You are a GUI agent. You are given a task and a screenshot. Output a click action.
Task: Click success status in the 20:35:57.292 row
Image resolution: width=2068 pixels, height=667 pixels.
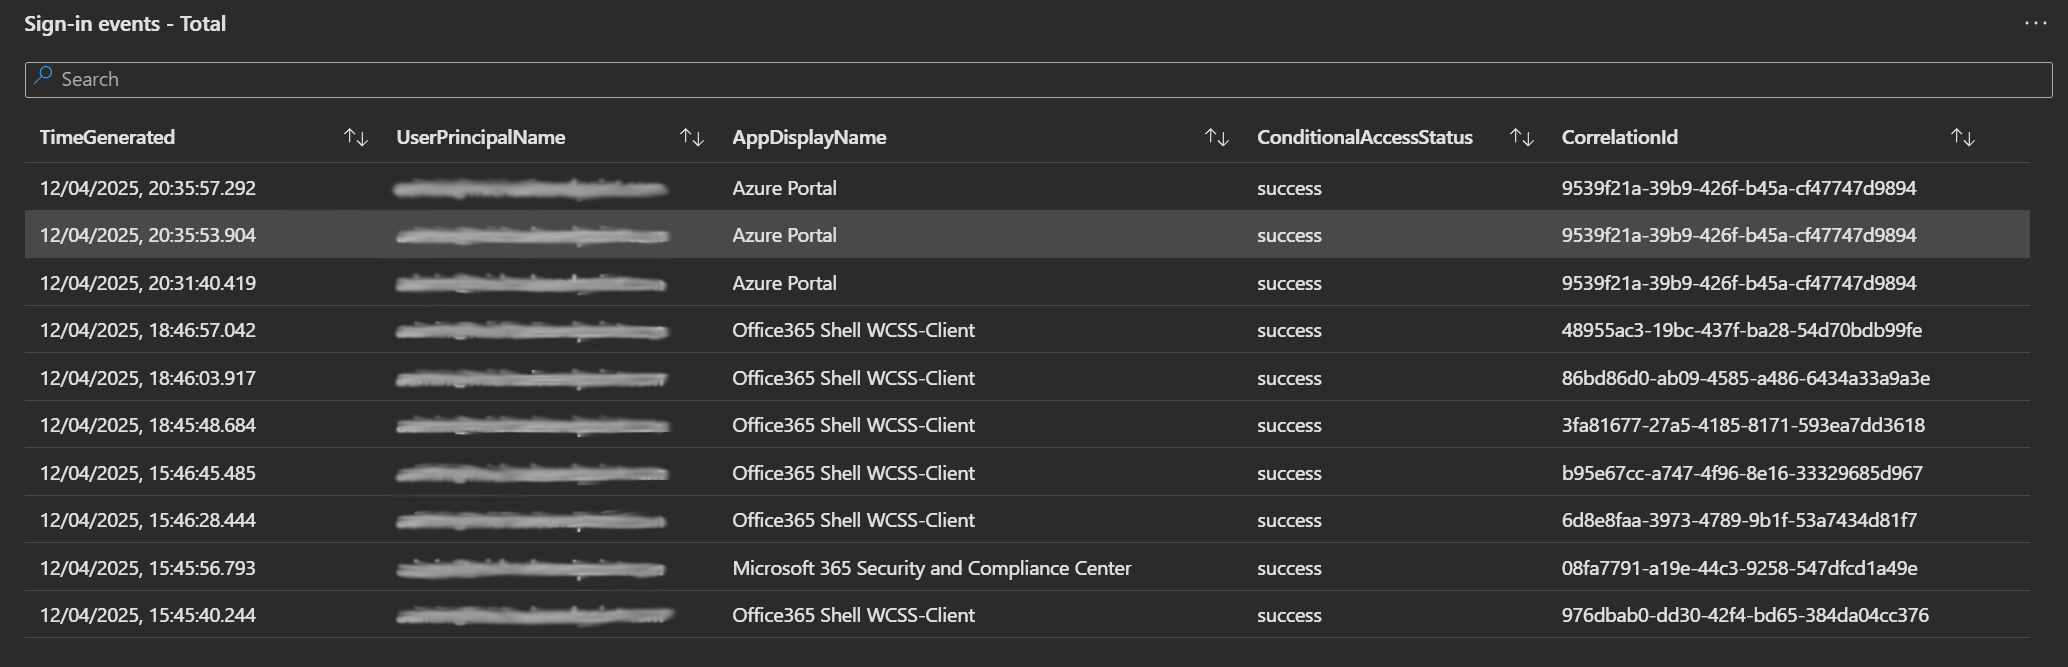click(x=1289, y=188)
